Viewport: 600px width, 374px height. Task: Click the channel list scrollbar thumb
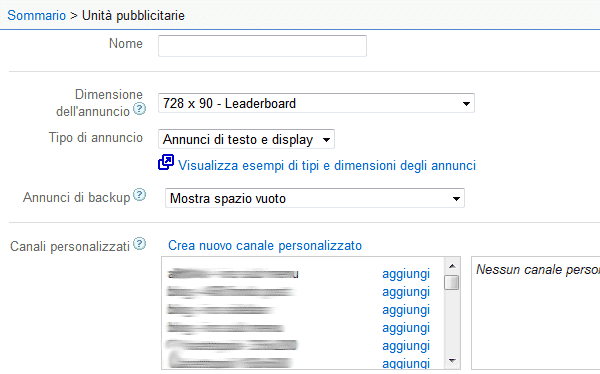point(452,283)
